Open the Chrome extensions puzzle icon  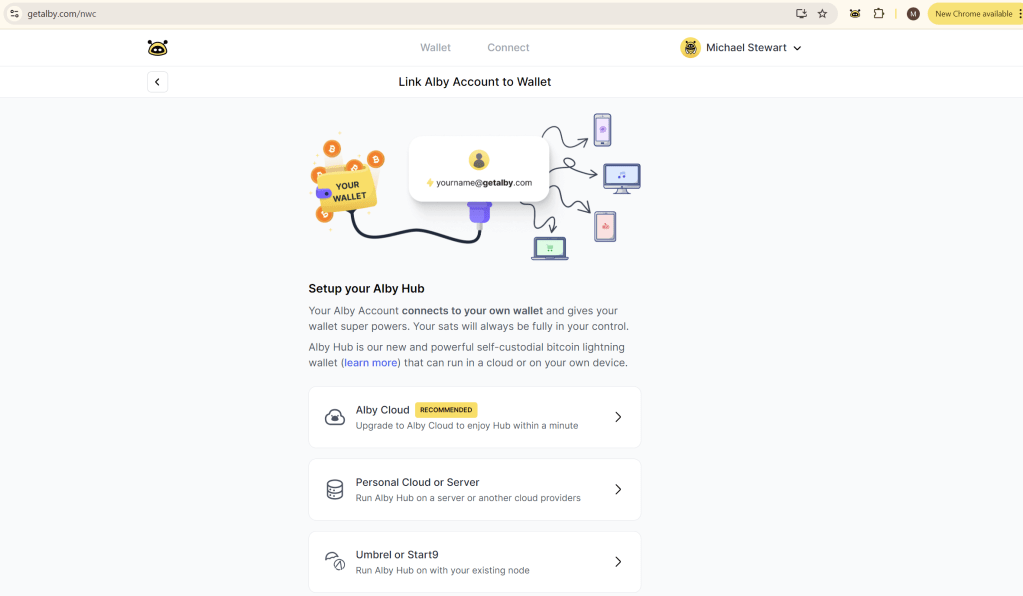879,14
